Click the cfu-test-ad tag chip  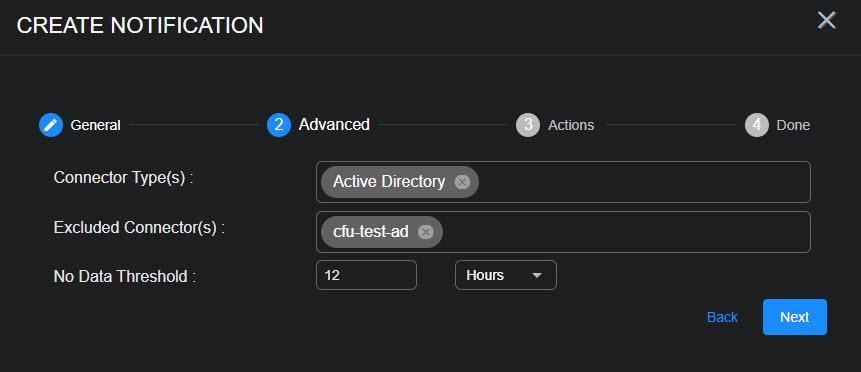click(382, 232)
